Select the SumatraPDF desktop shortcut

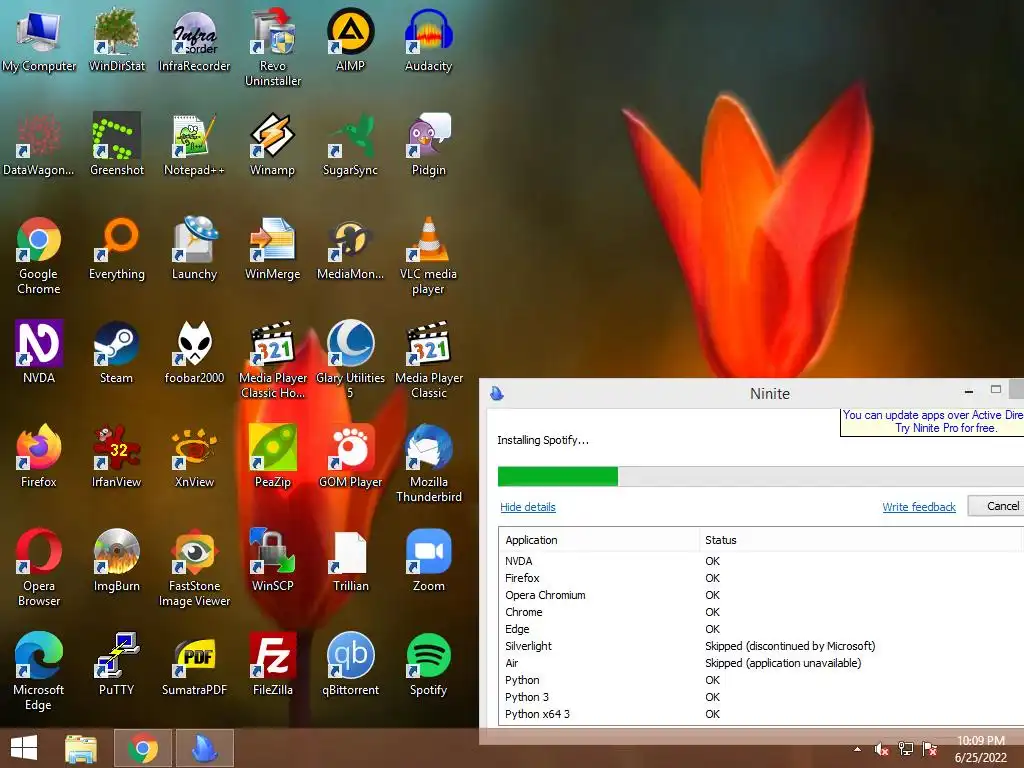click(x=194, y=664)
